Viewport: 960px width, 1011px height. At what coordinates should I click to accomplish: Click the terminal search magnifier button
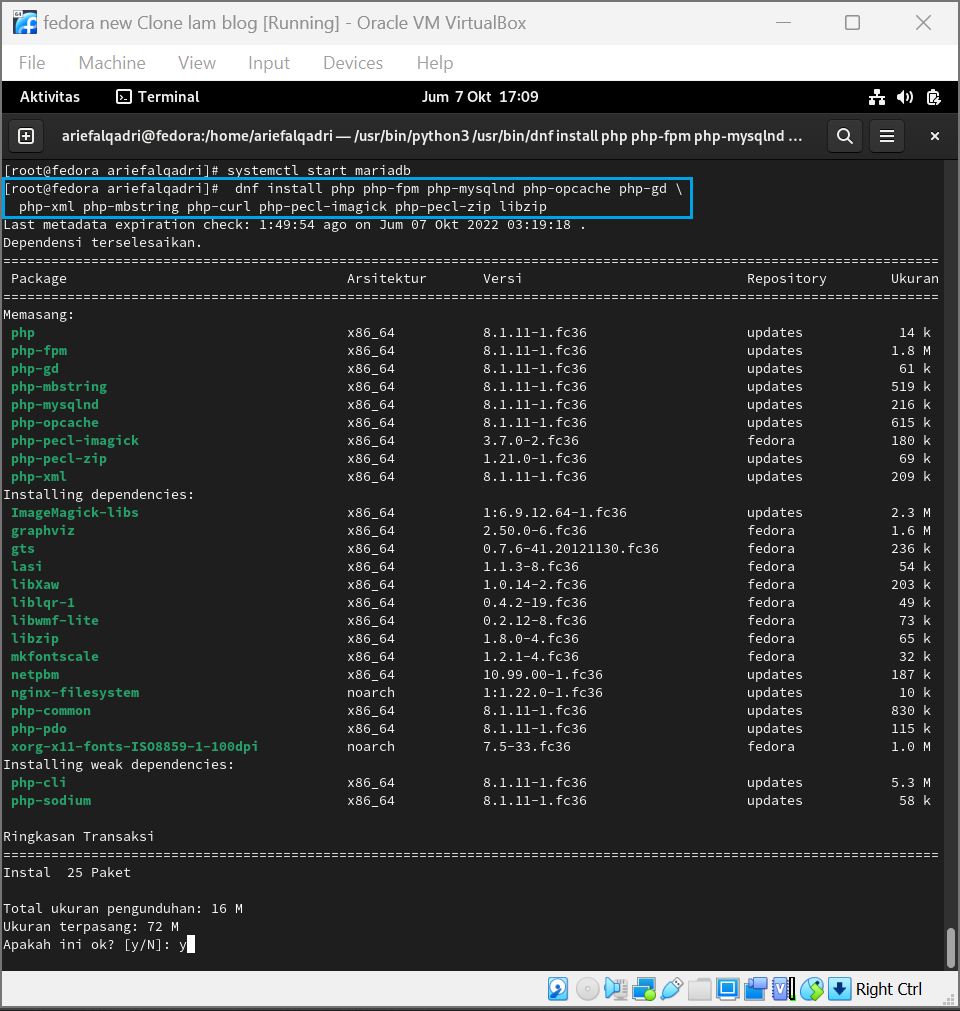coord(845,136)
